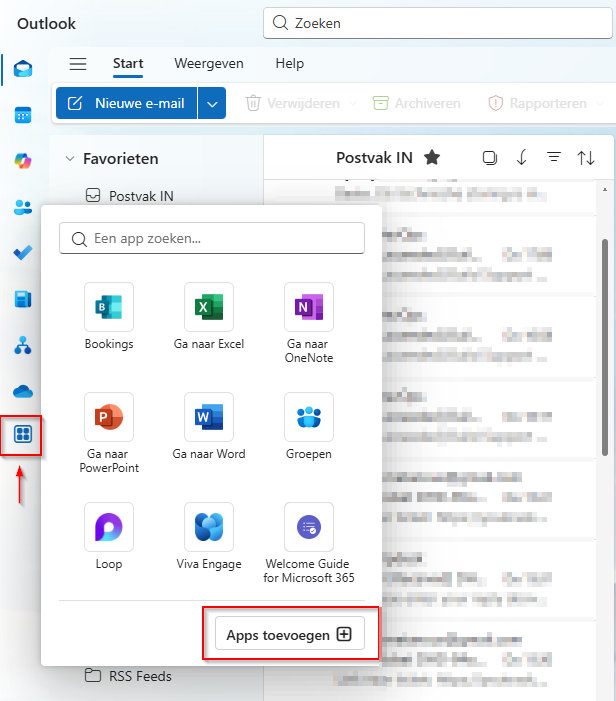Open People contacts in sidebar

[x=22, y=207]
